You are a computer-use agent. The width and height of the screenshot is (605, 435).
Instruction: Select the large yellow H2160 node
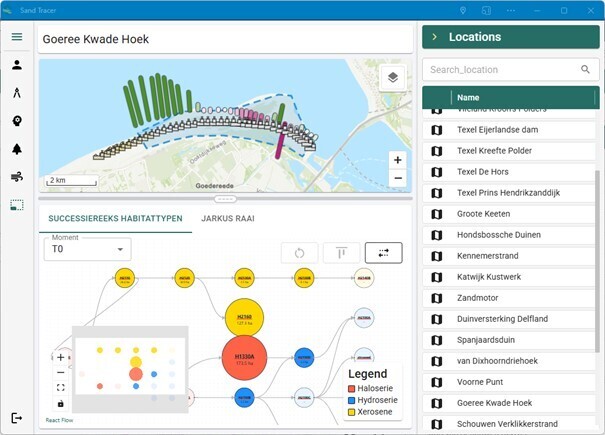tap(244, 318)
